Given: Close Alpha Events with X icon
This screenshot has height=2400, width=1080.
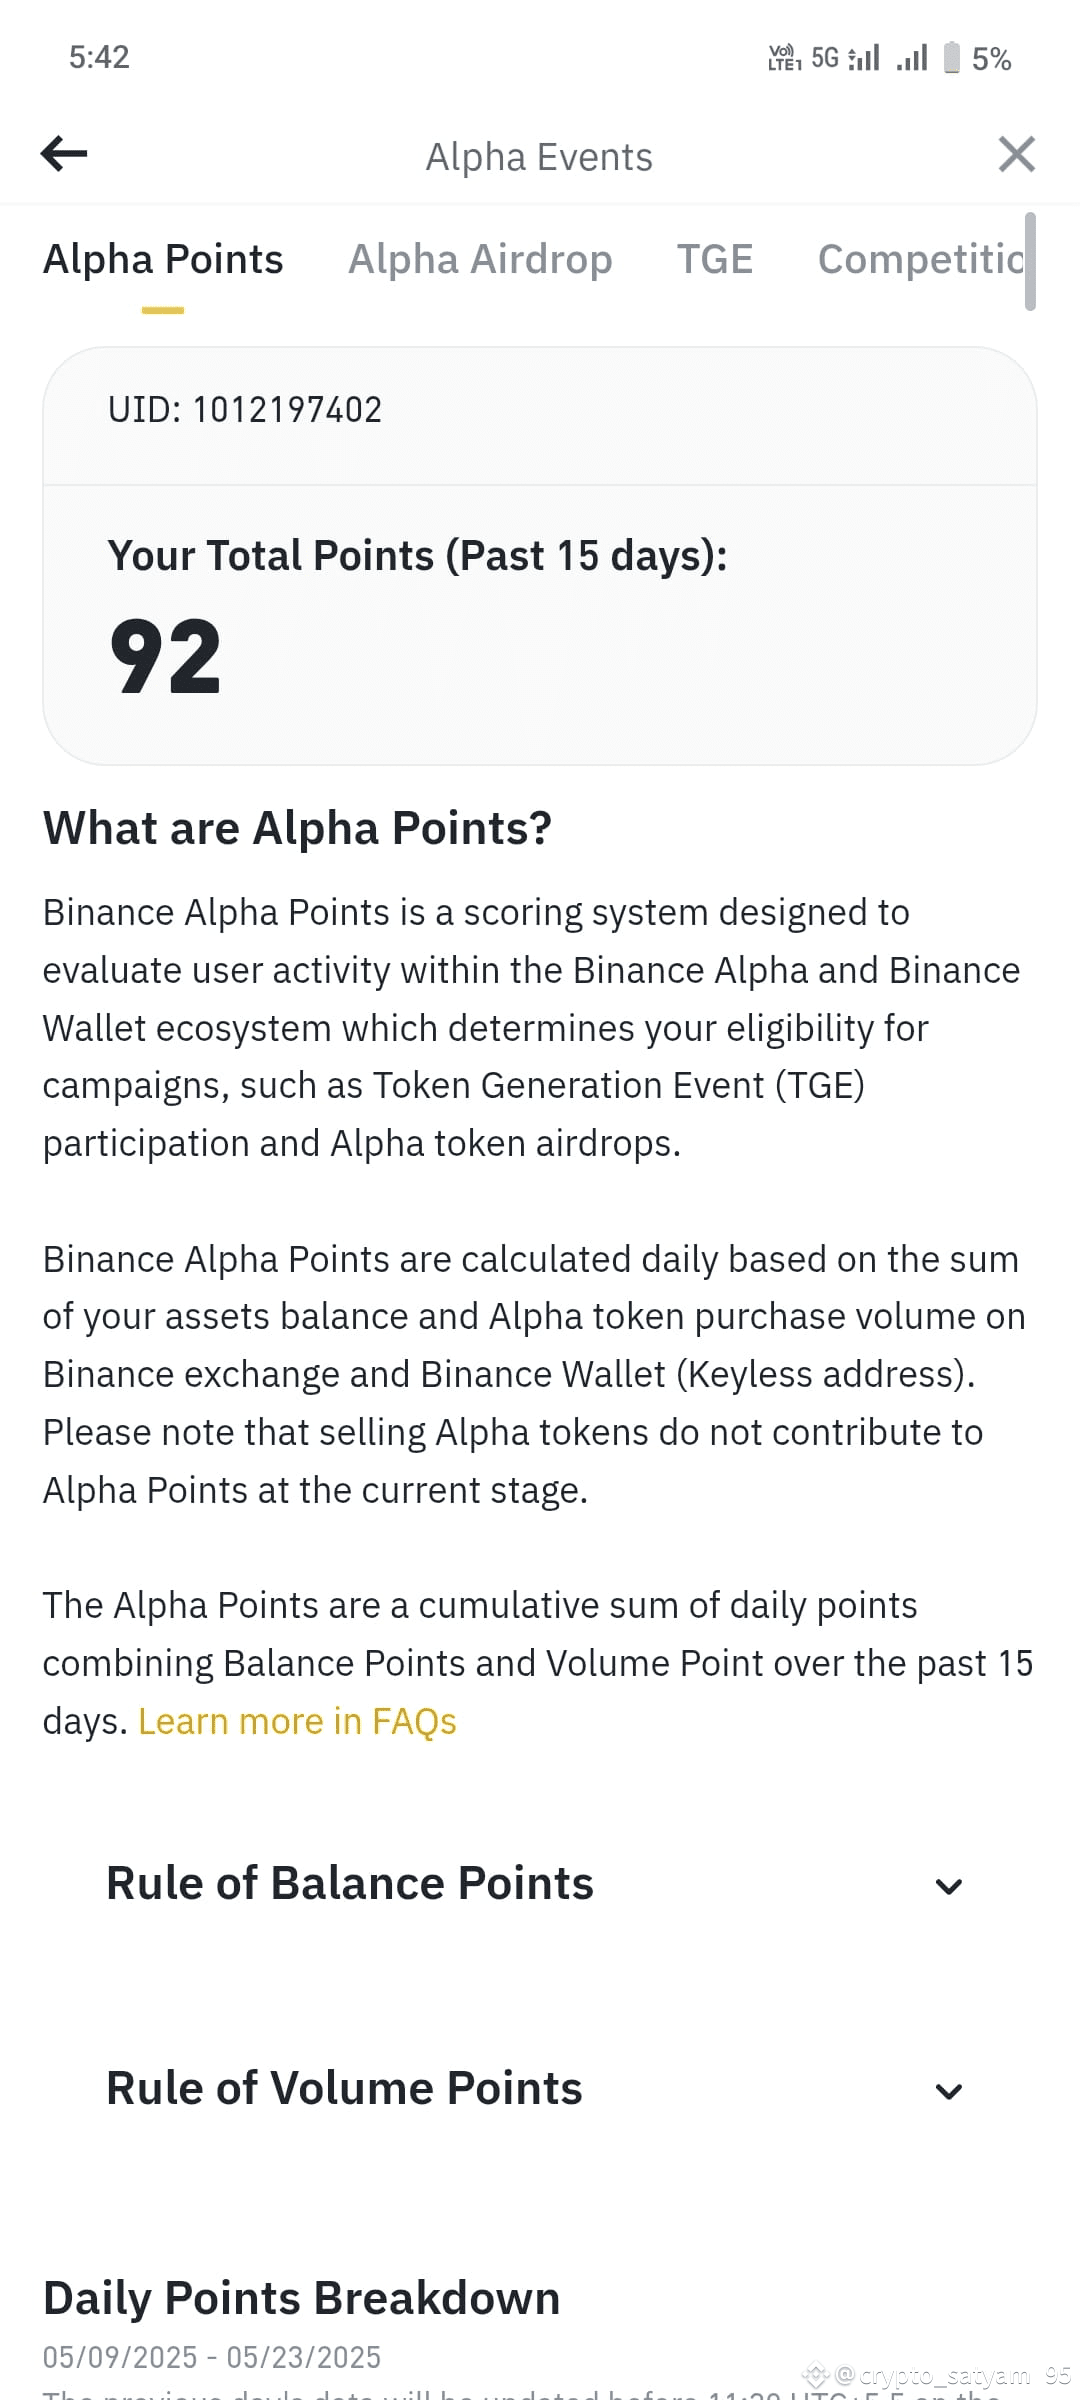Looking at the screenshot, I should click(1016, 155).
